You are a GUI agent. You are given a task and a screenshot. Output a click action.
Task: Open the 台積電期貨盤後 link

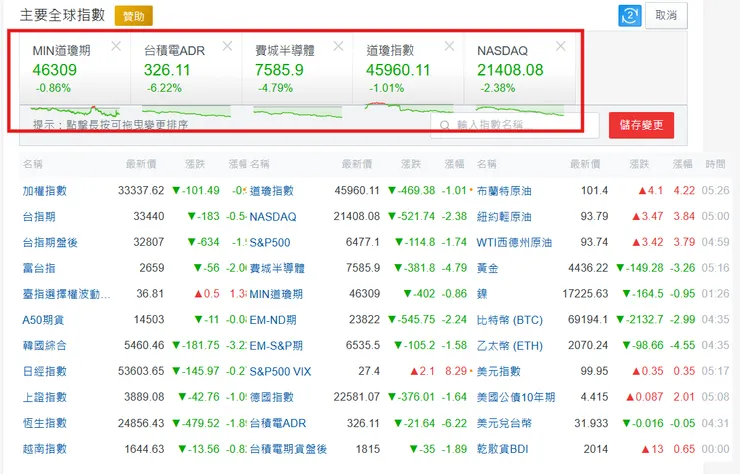(x=288, y=449)
